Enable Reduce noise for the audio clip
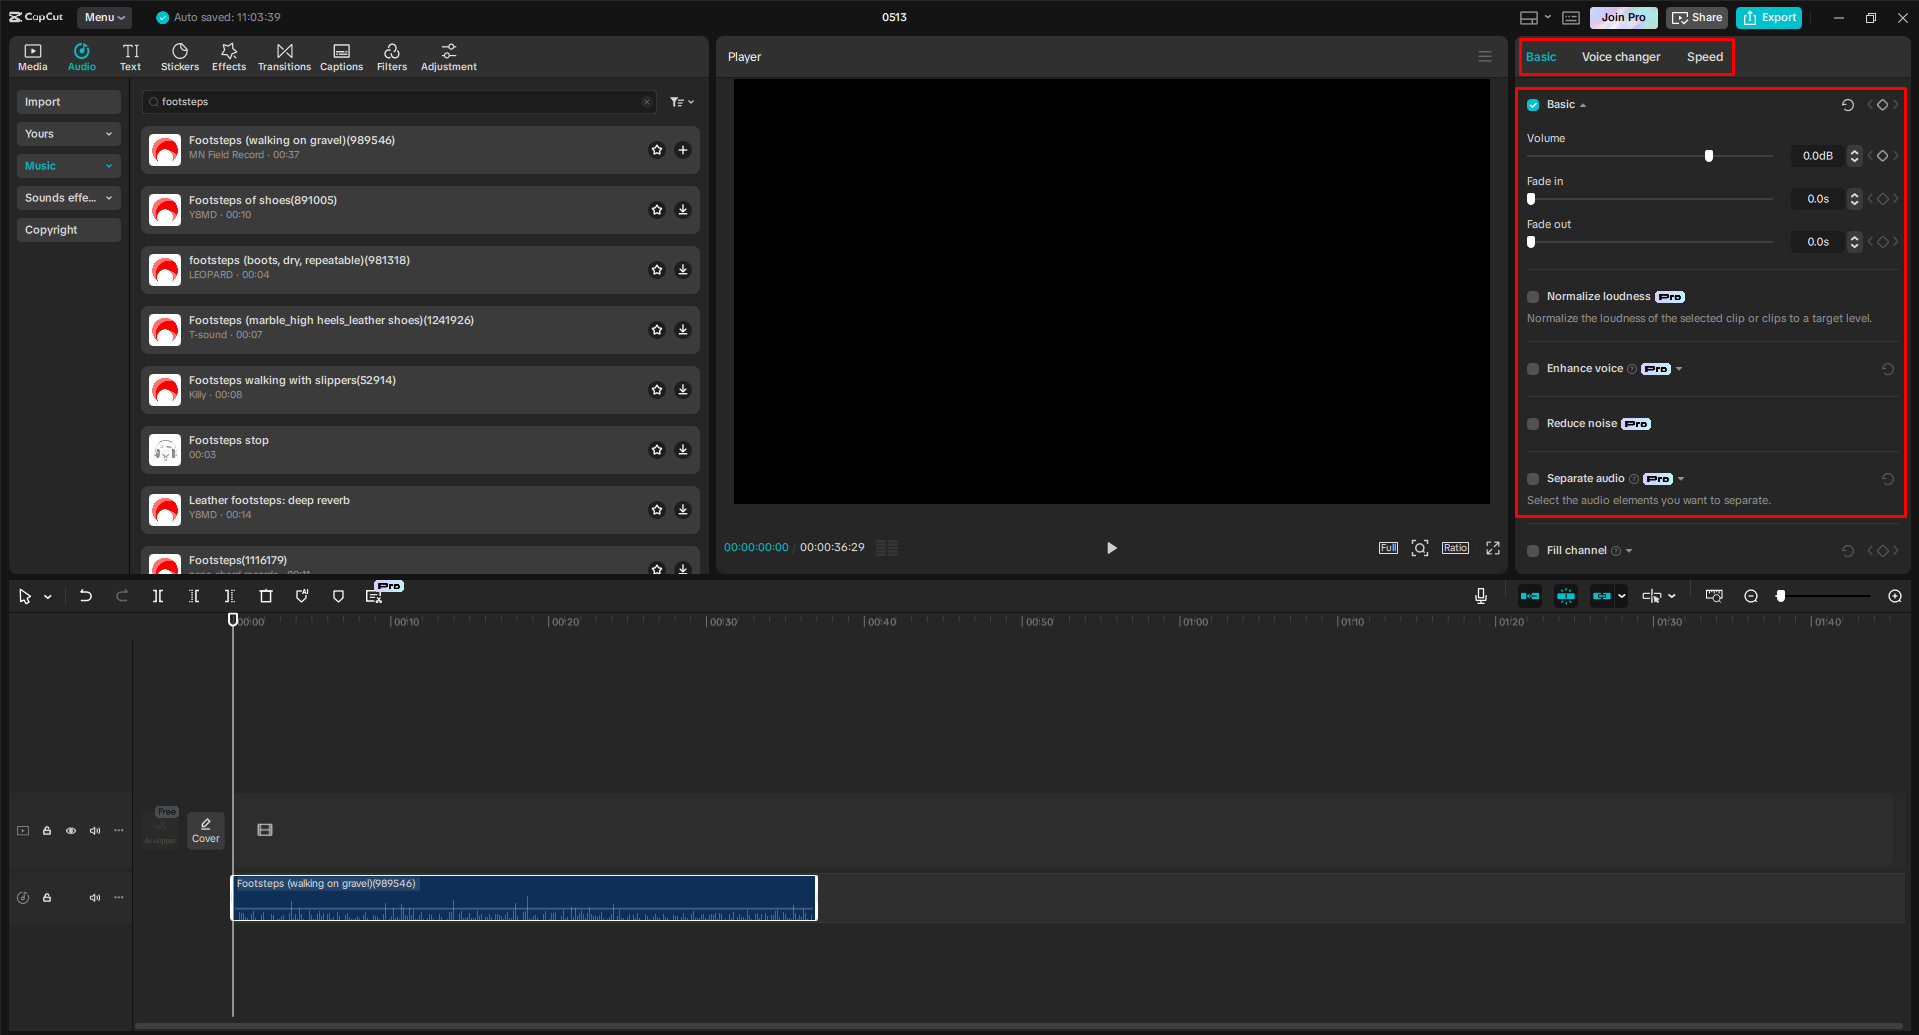This screenshot has height=1035, width=1919. coord(1532,423)
